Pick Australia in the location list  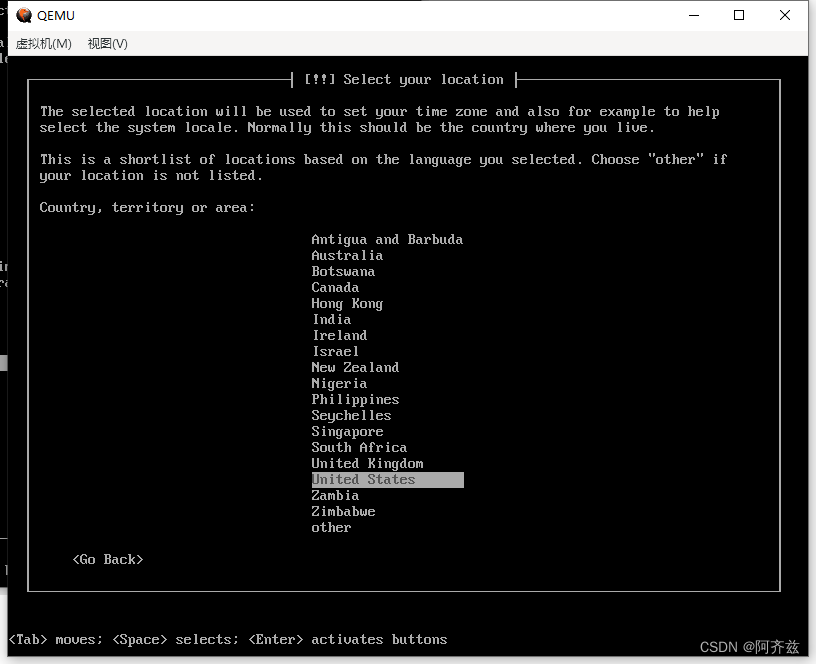click(347, 255)
